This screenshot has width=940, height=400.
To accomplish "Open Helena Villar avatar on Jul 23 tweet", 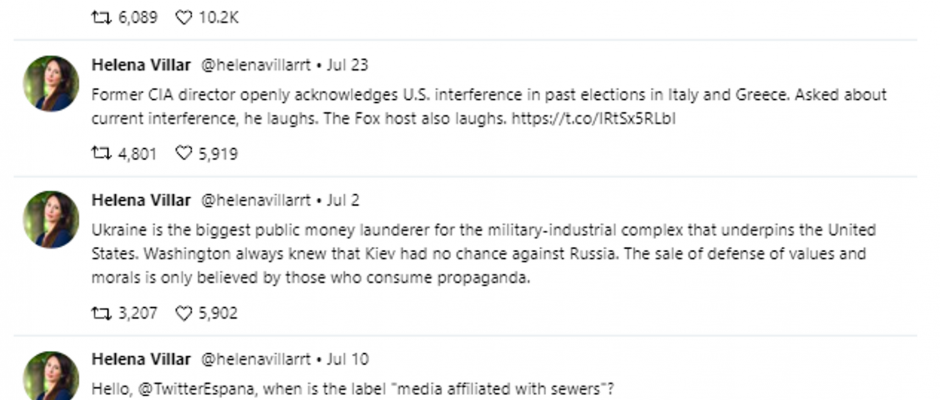I will [x=51, y=83].
